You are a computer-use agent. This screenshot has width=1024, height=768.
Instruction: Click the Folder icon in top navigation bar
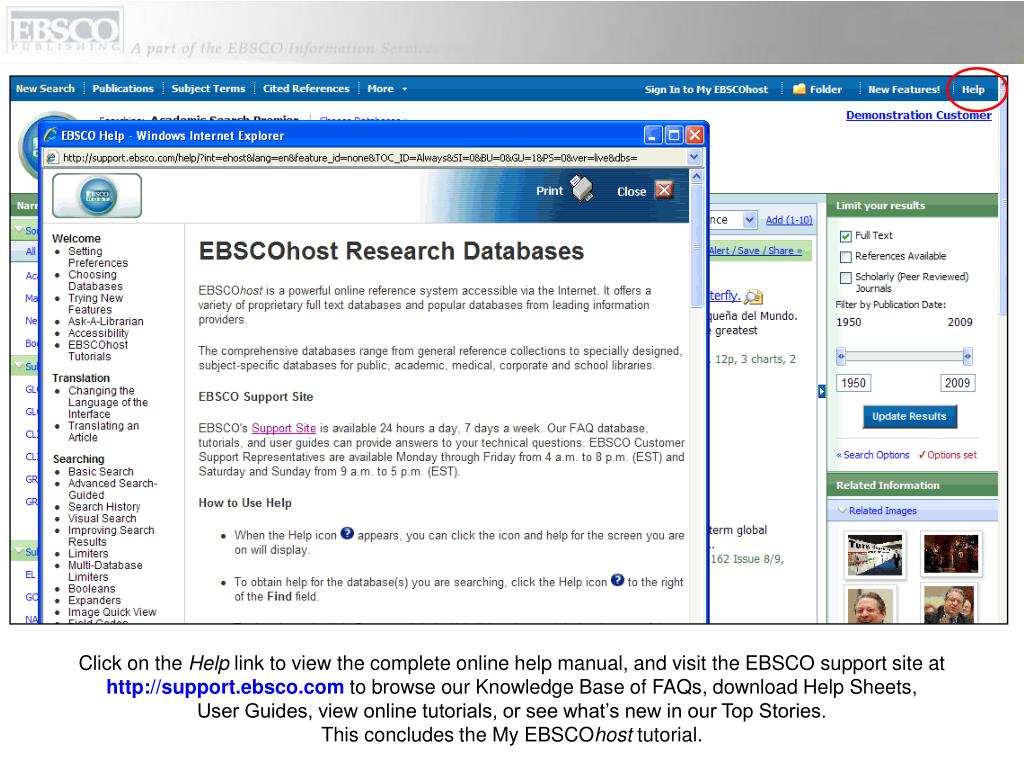click(x=799, y=89)
